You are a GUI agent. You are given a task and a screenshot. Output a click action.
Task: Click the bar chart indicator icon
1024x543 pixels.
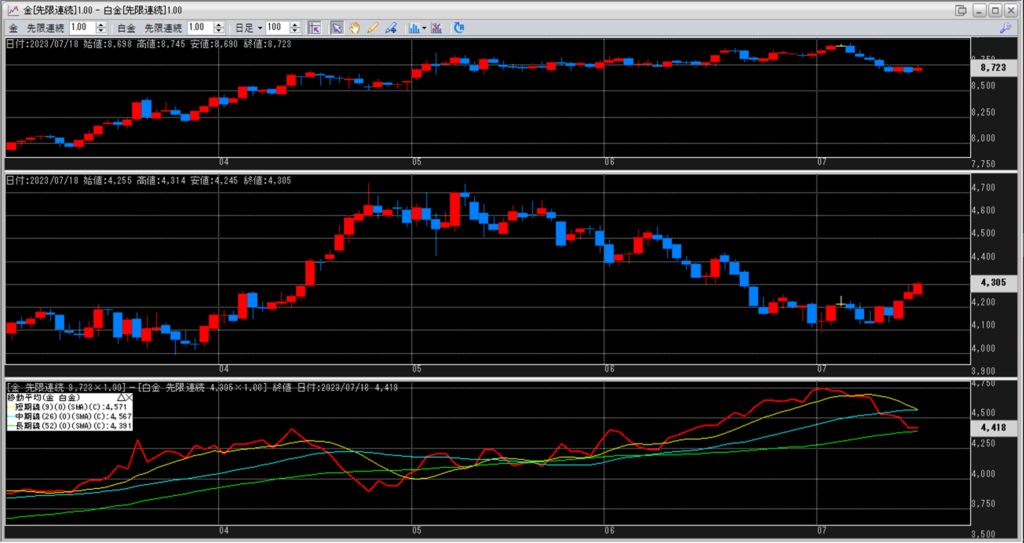coord(413,28)
